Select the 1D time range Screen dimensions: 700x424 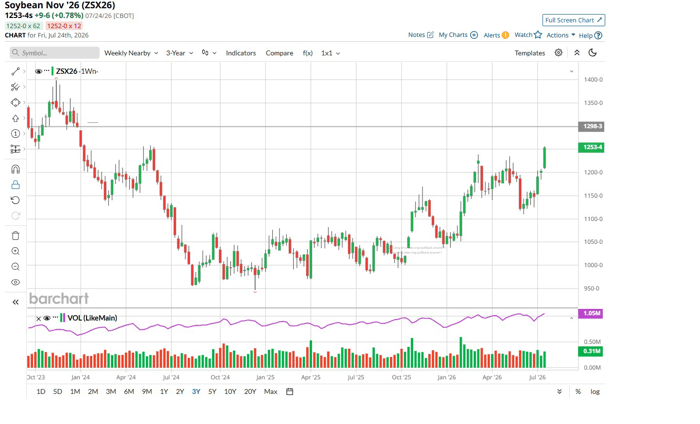click(41, 391)
